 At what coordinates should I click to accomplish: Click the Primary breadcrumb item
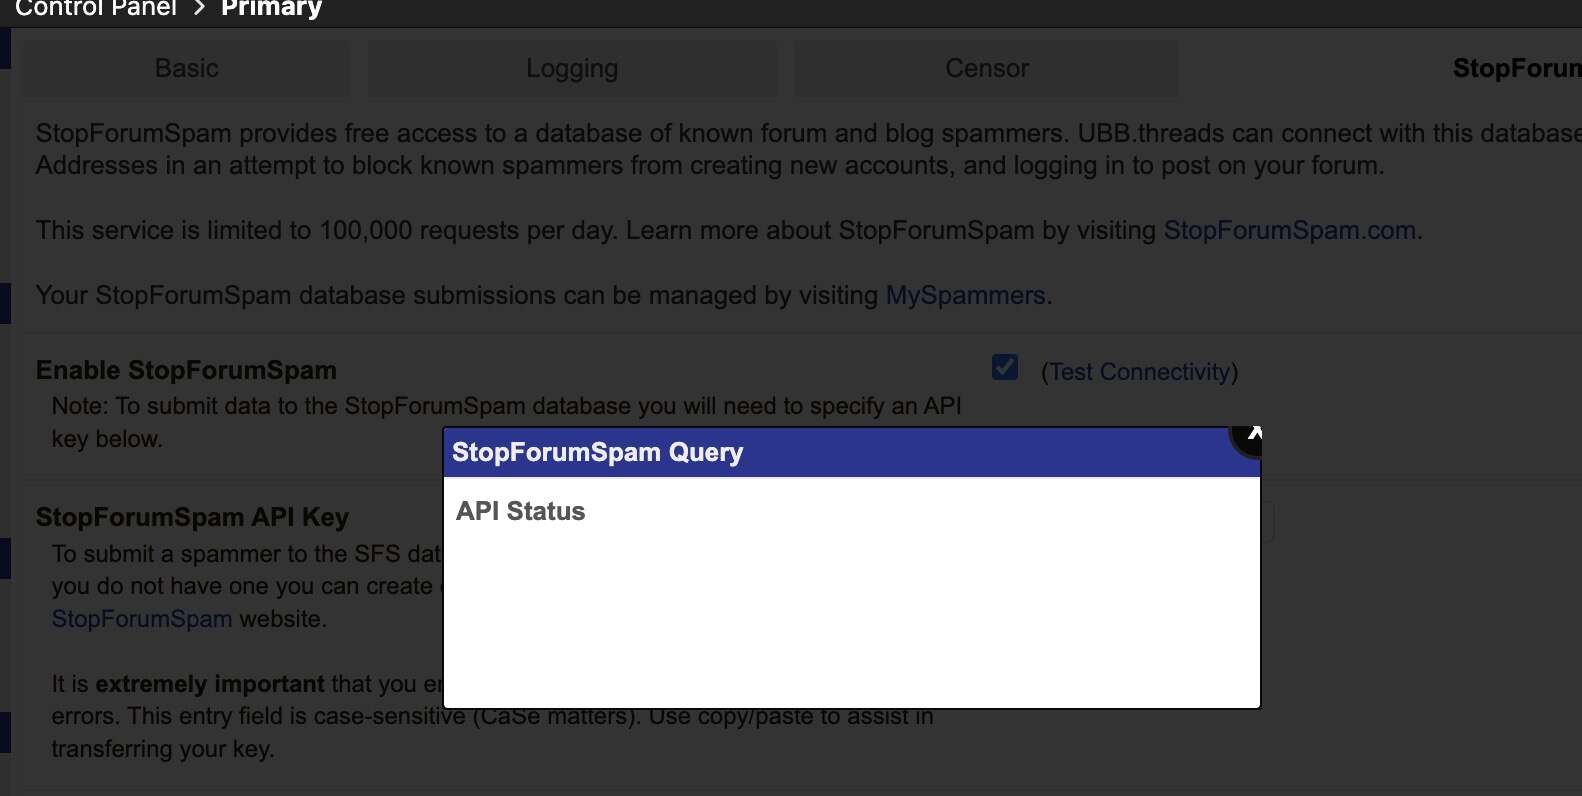coord(271,8)
